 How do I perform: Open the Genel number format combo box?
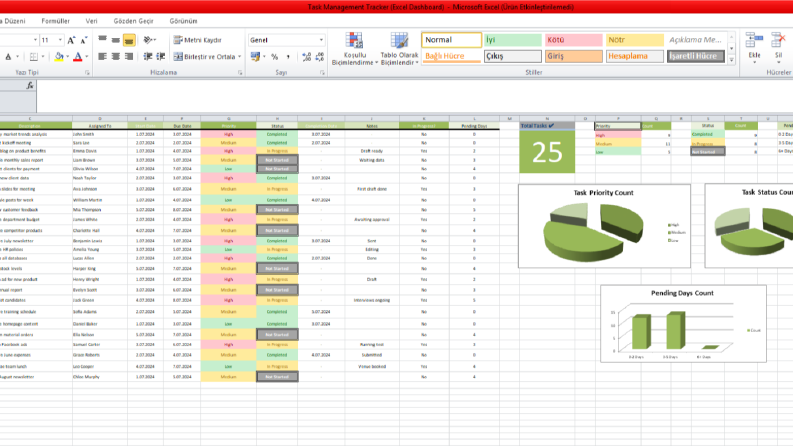(286, 40)
